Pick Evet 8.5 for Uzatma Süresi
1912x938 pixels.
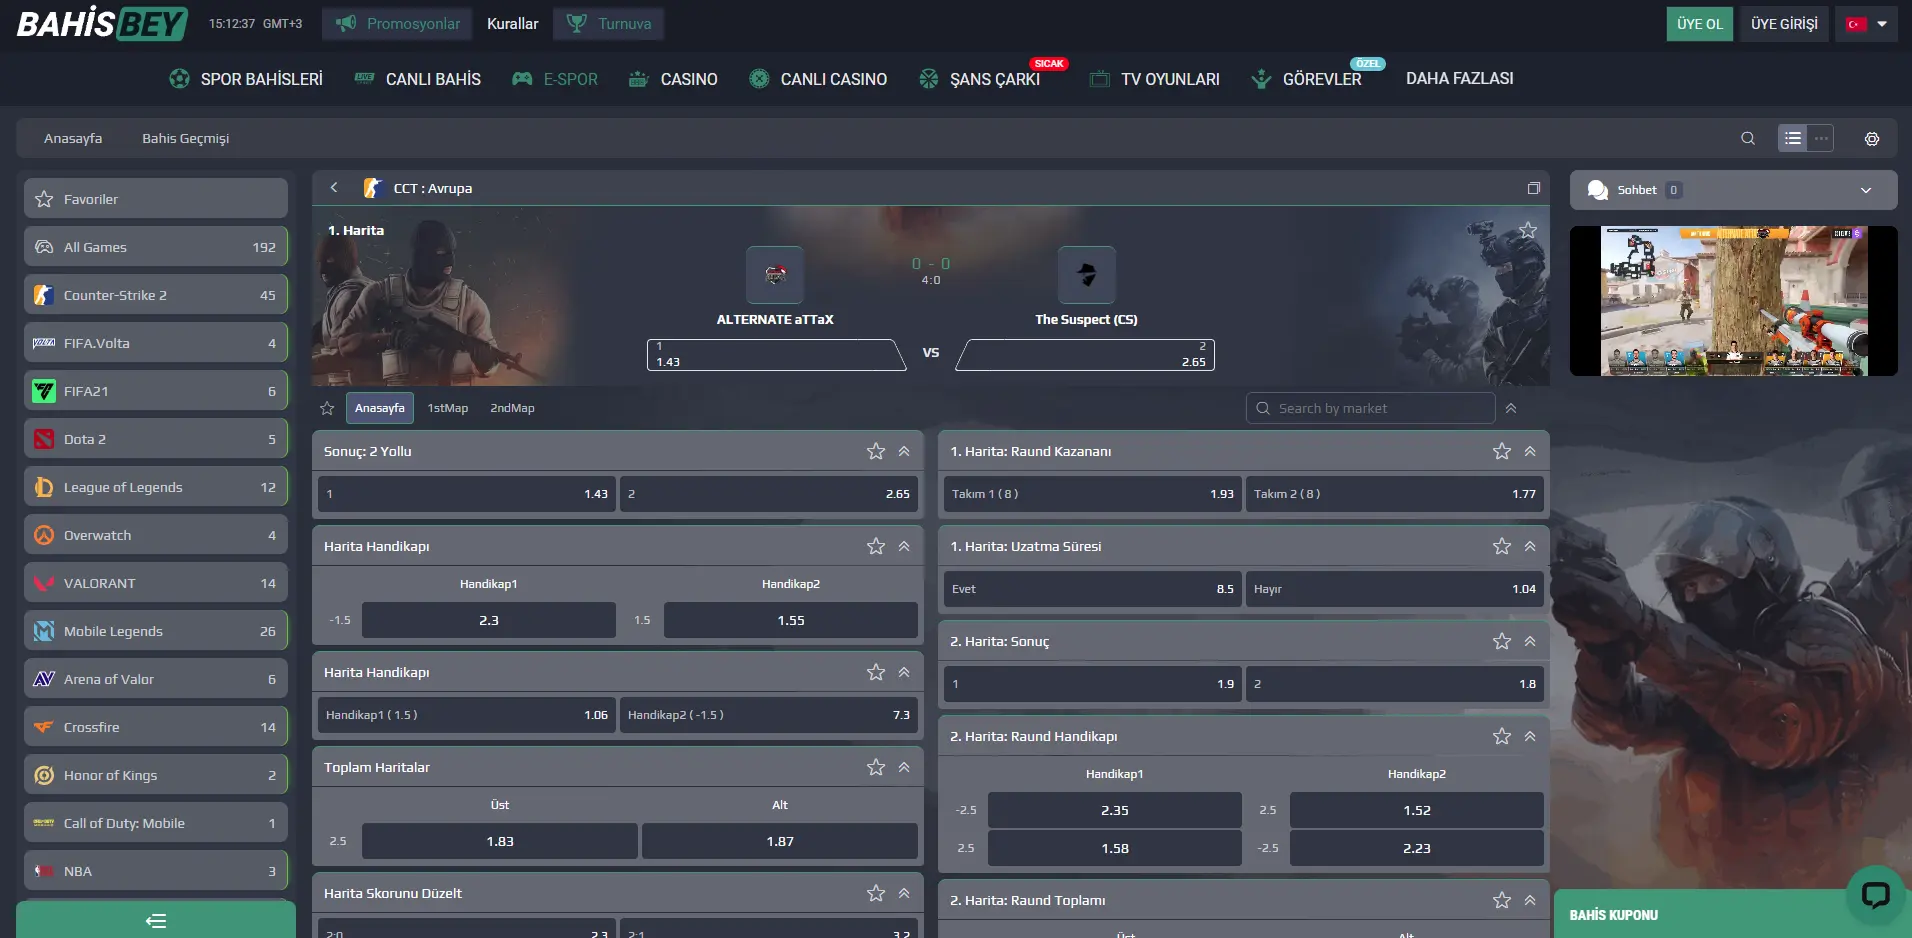coord(1092,589)
